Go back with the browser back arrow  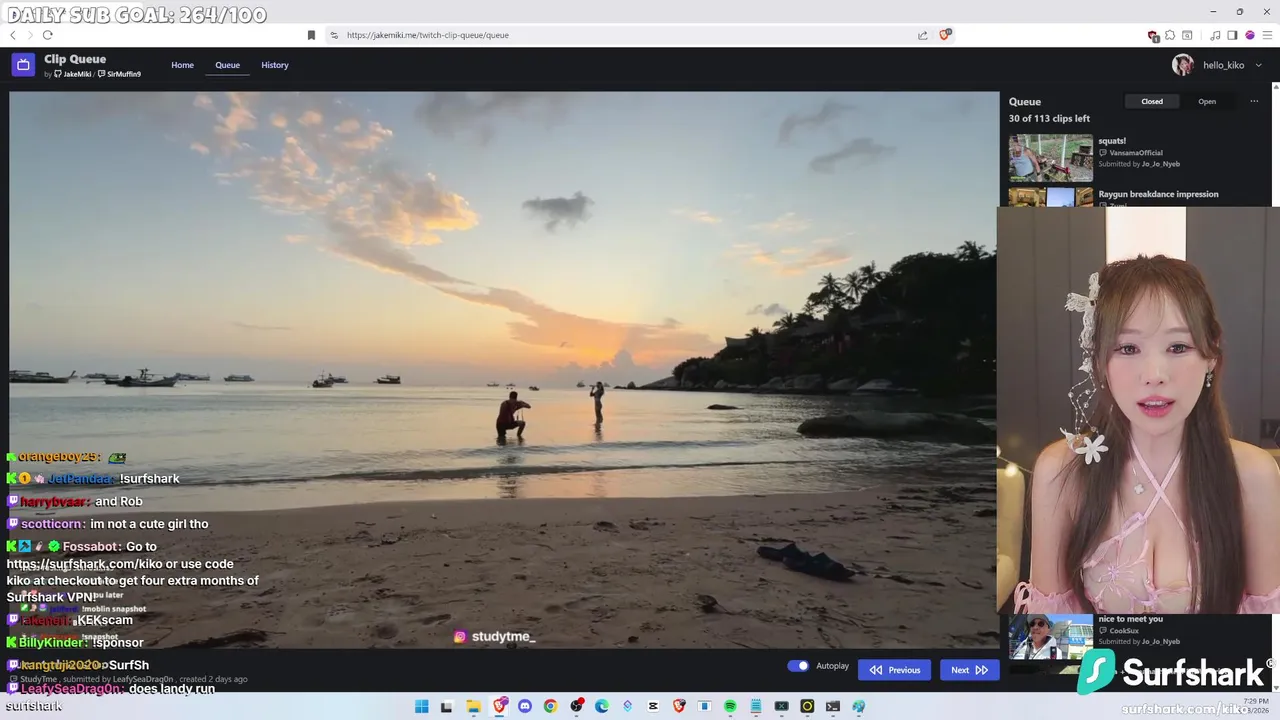(x=13, y=35)
